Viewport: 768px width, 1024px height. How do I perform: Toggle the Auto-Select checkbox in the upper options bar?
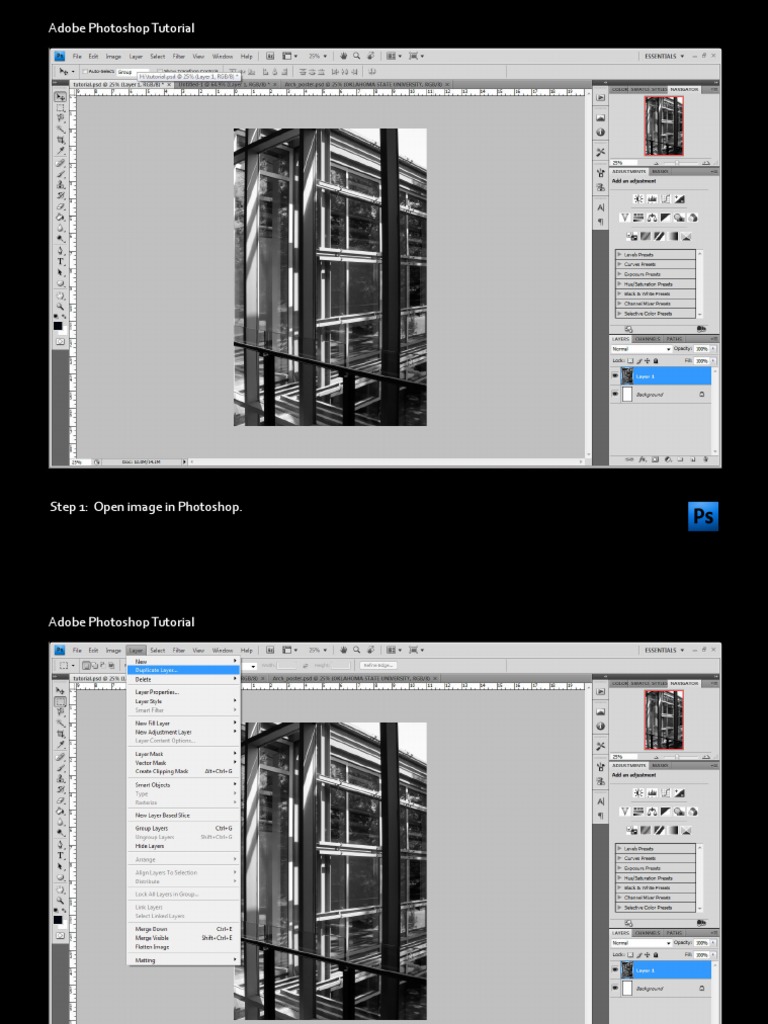coord(86,72)
